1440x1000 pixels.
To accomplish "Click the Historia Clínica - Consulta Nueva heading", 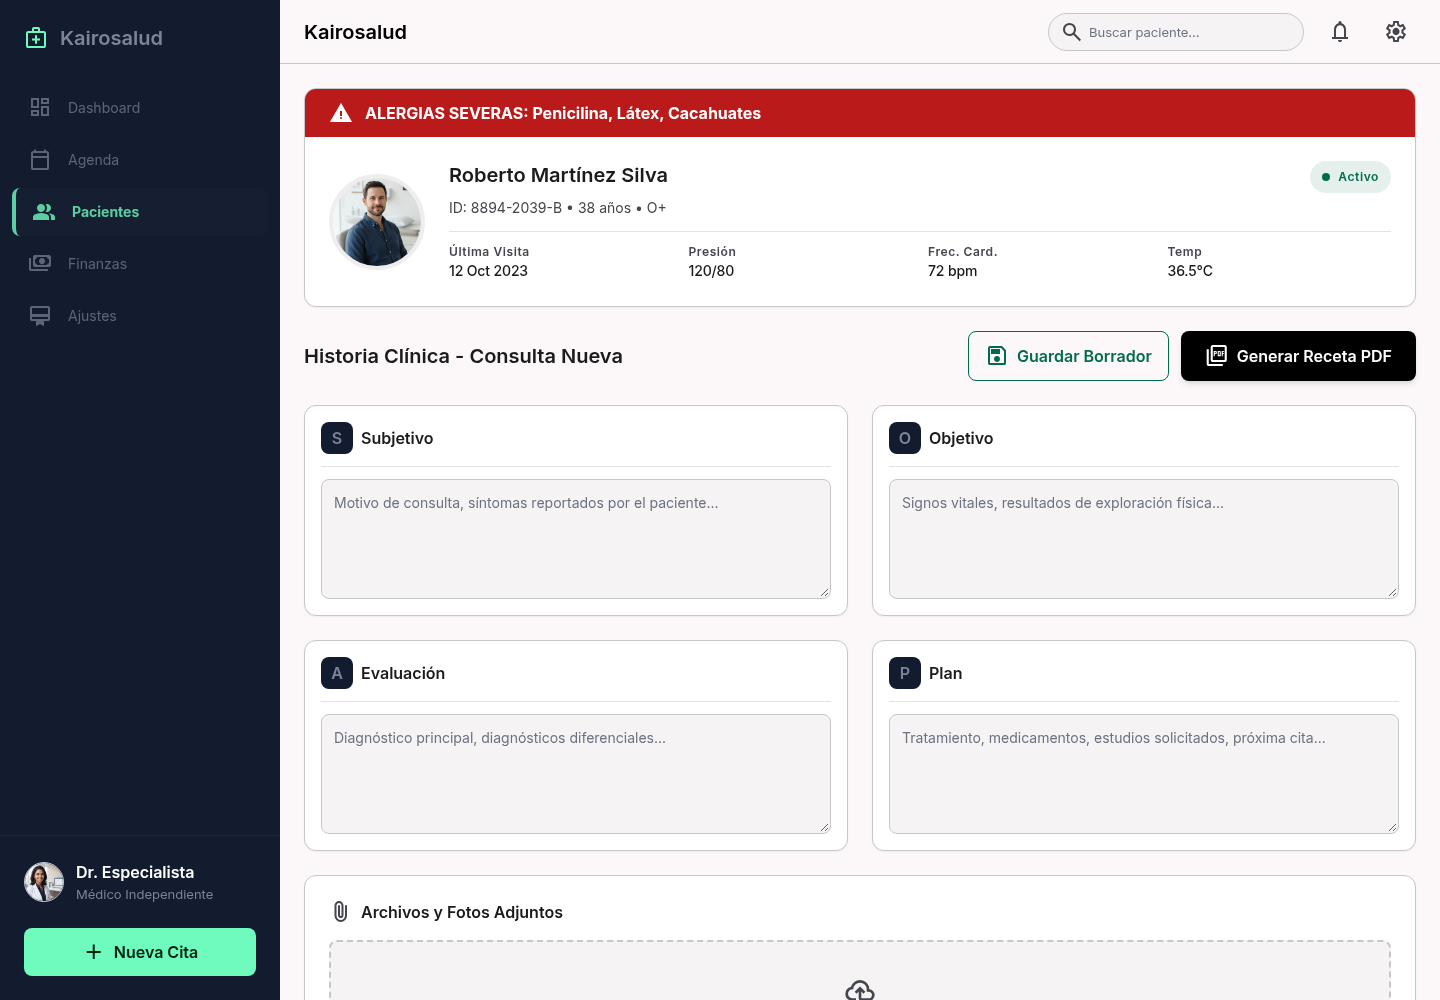I will coord(463,356).
